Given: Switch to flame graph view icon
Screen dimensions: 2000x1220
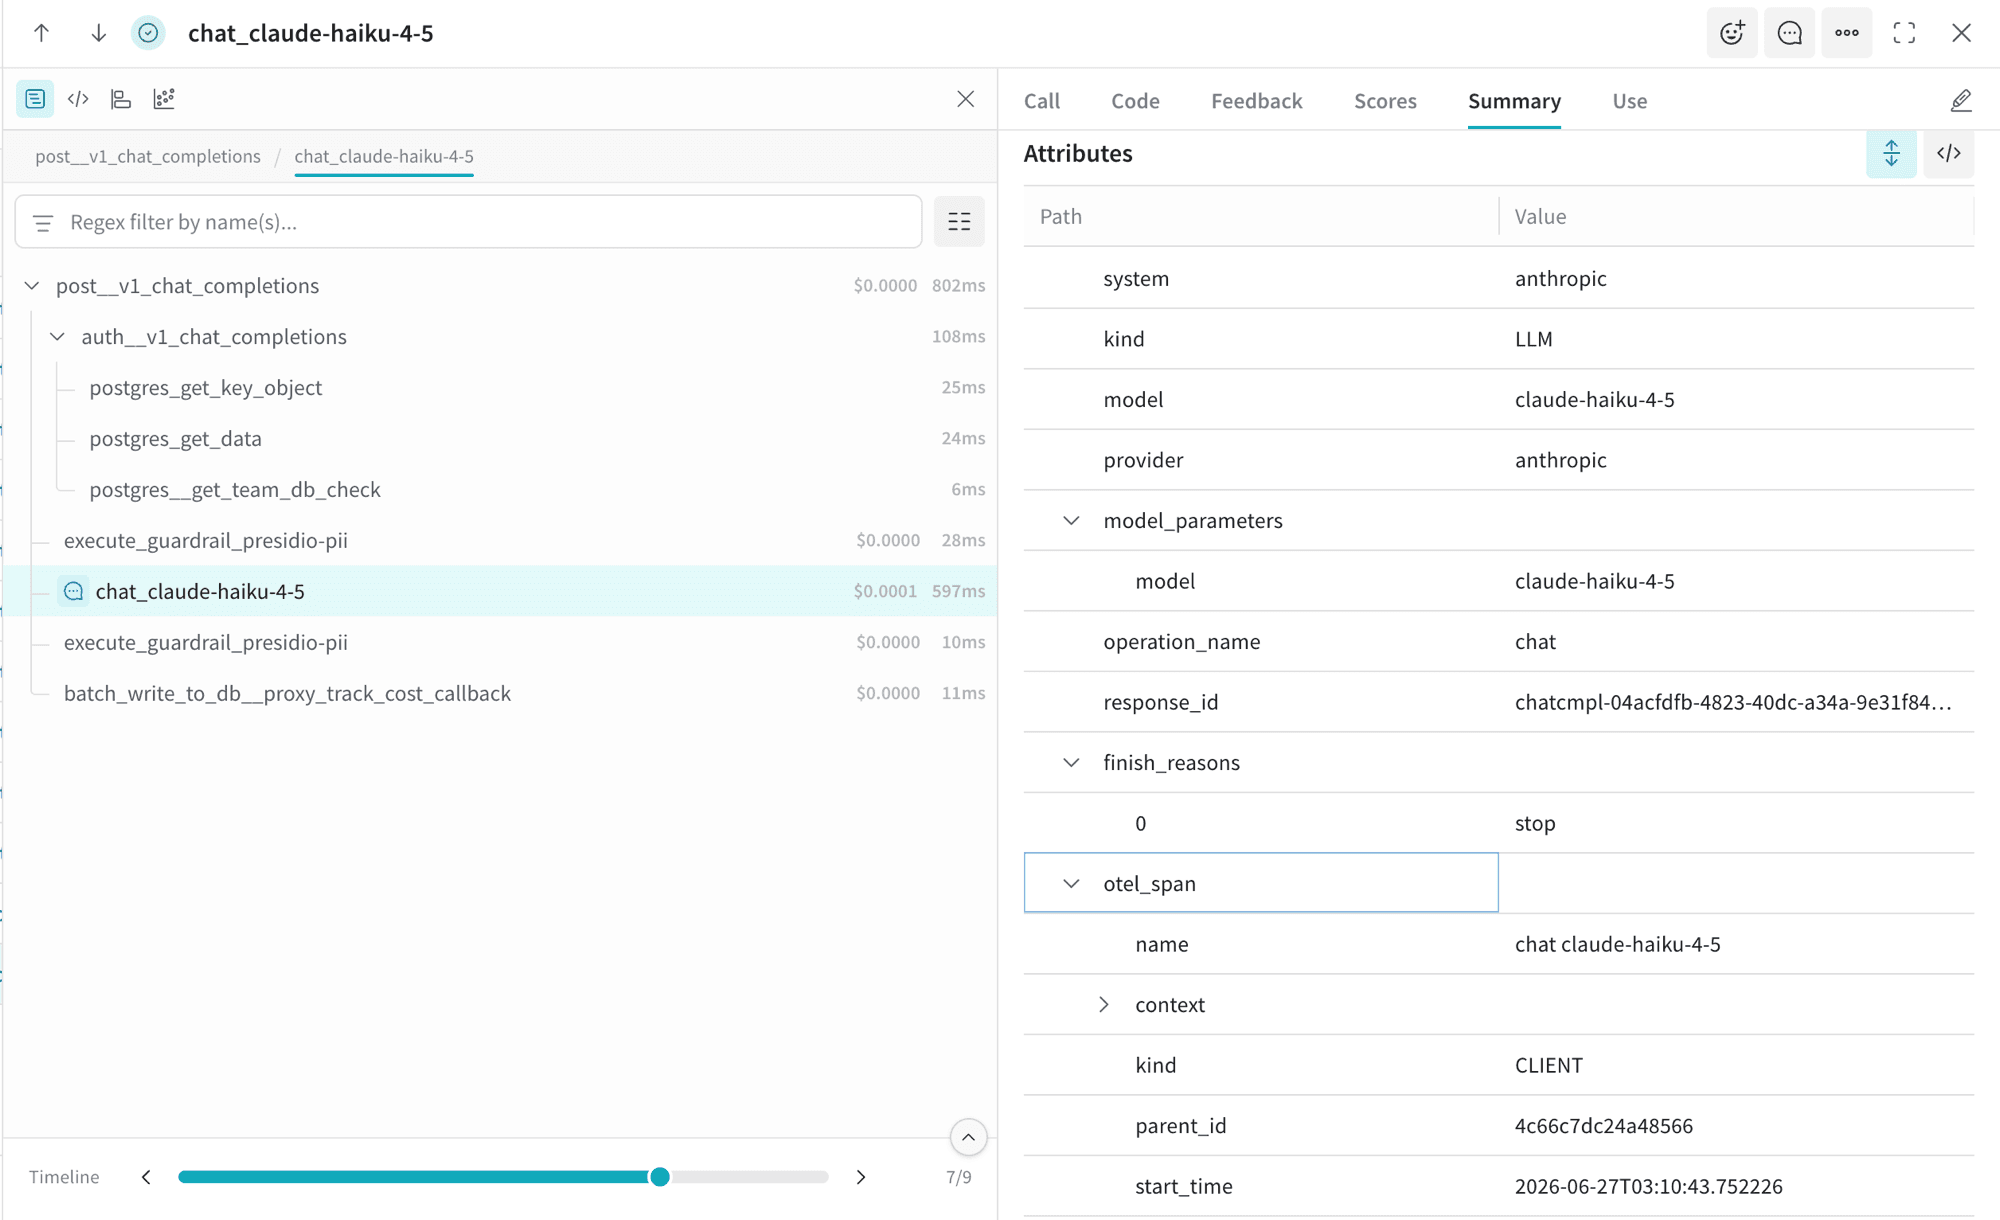Looking at the screenshot, I should (121, 99).
